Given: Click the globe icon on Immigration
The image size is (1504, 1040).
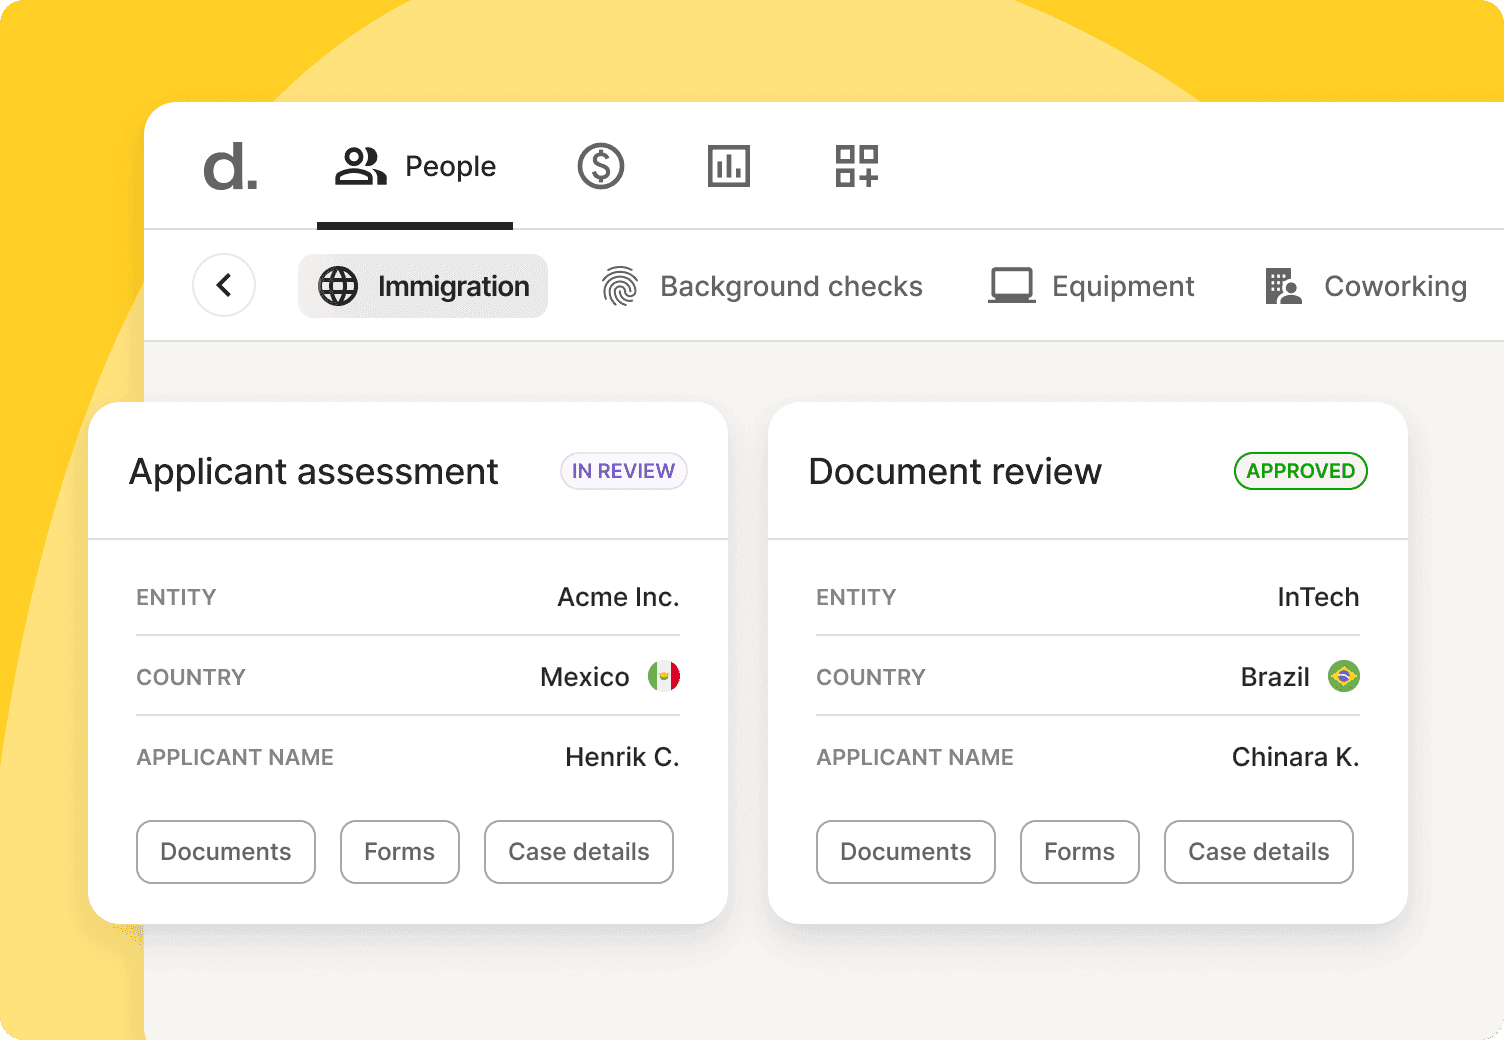Looking at the screenshot, I should [338, 286].
